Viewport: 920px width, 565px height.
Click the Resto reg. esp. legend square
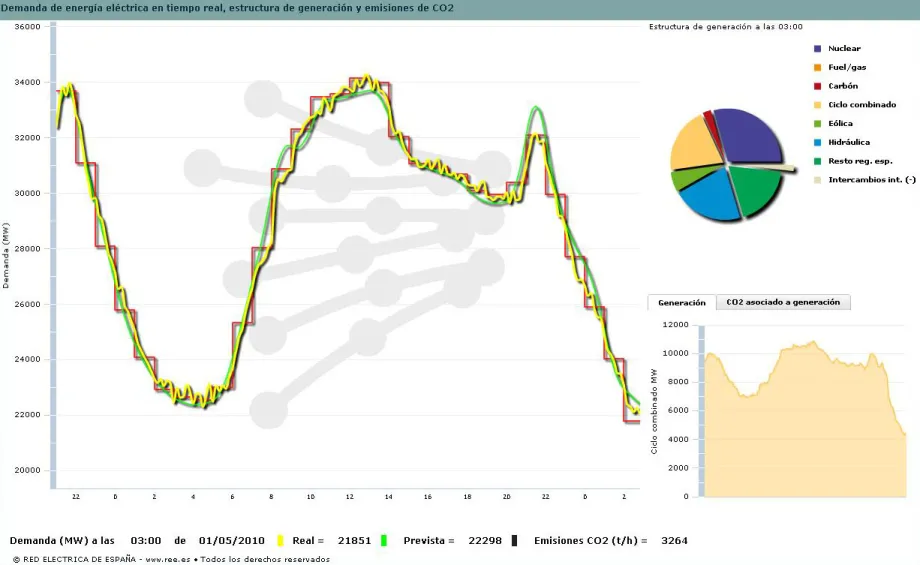pyautogui.click(x=817, y=161)
